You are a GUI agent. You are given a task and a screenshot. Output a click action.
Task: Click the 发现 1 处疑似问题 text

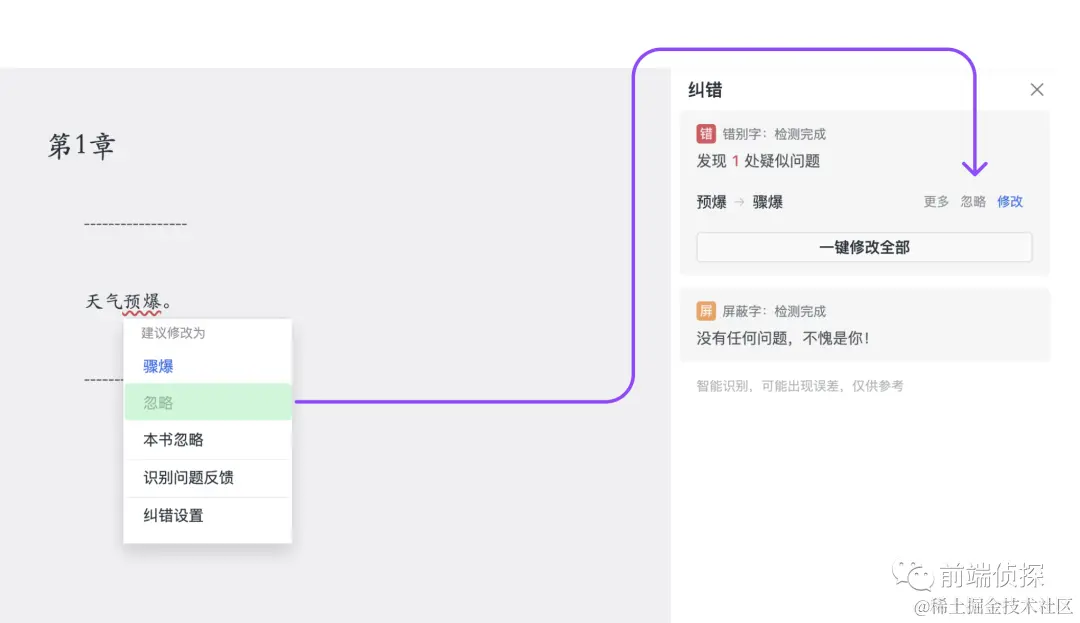(755, 162)
